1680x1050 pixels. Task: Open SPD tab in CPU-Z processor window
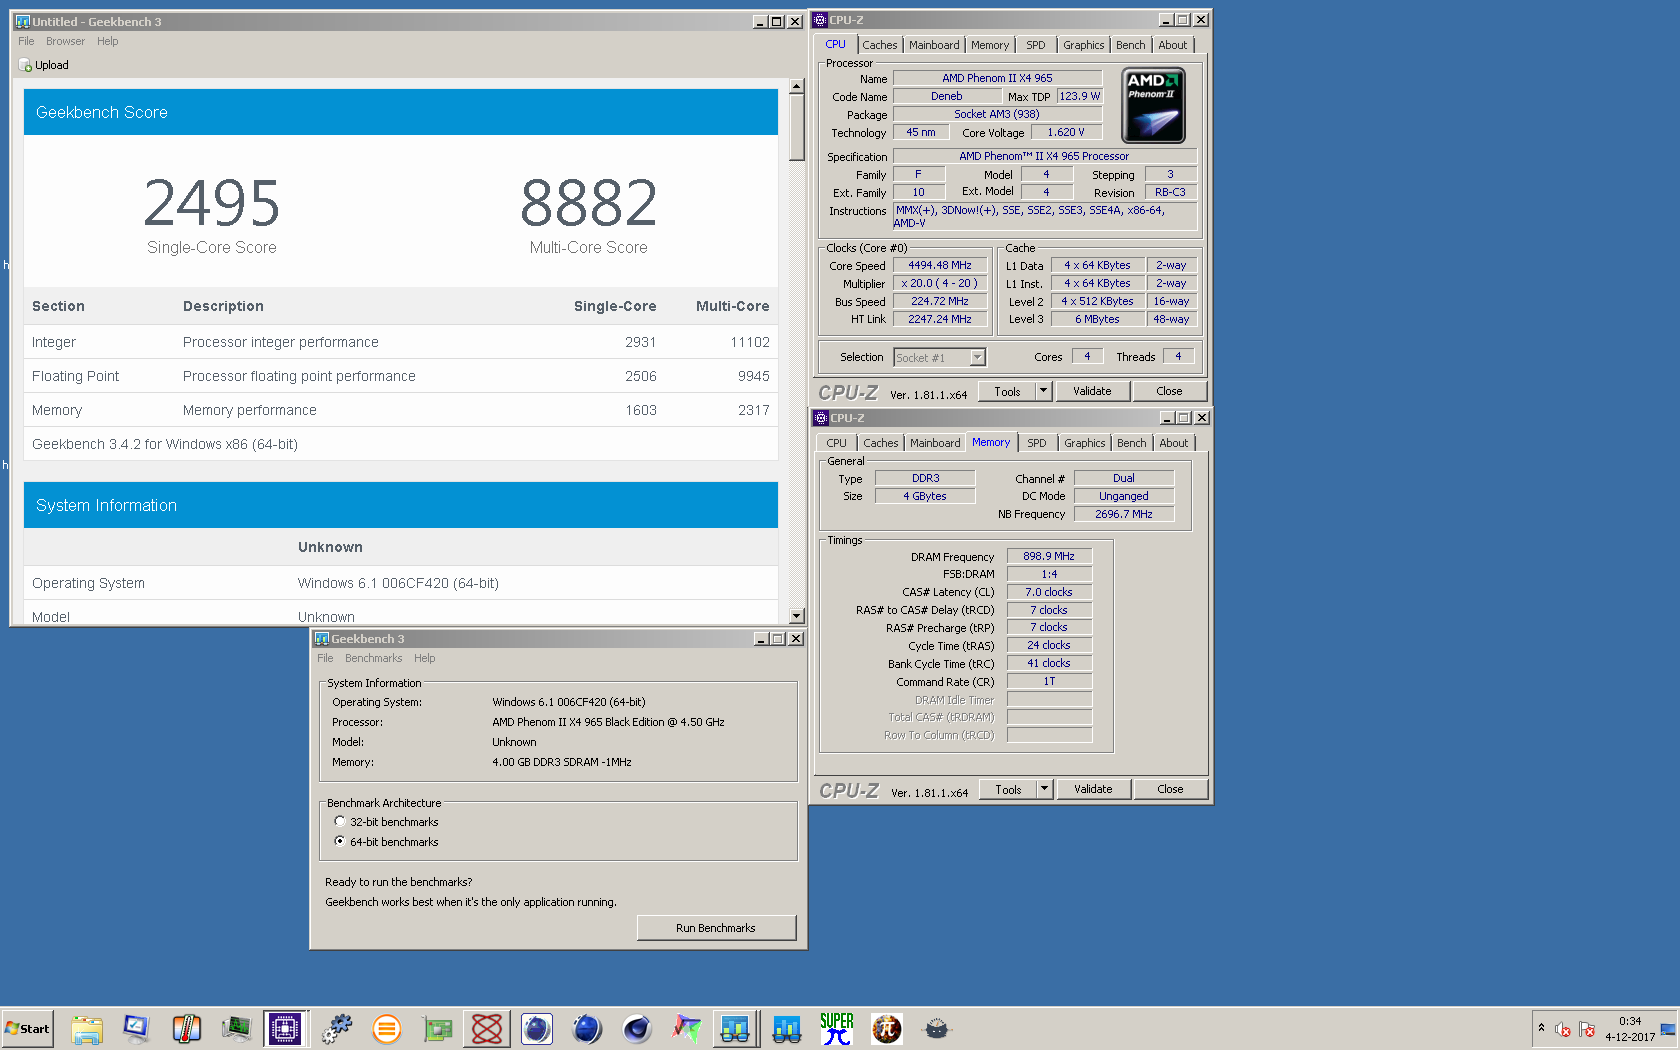pyautogui.click(x=1036, y=45)
